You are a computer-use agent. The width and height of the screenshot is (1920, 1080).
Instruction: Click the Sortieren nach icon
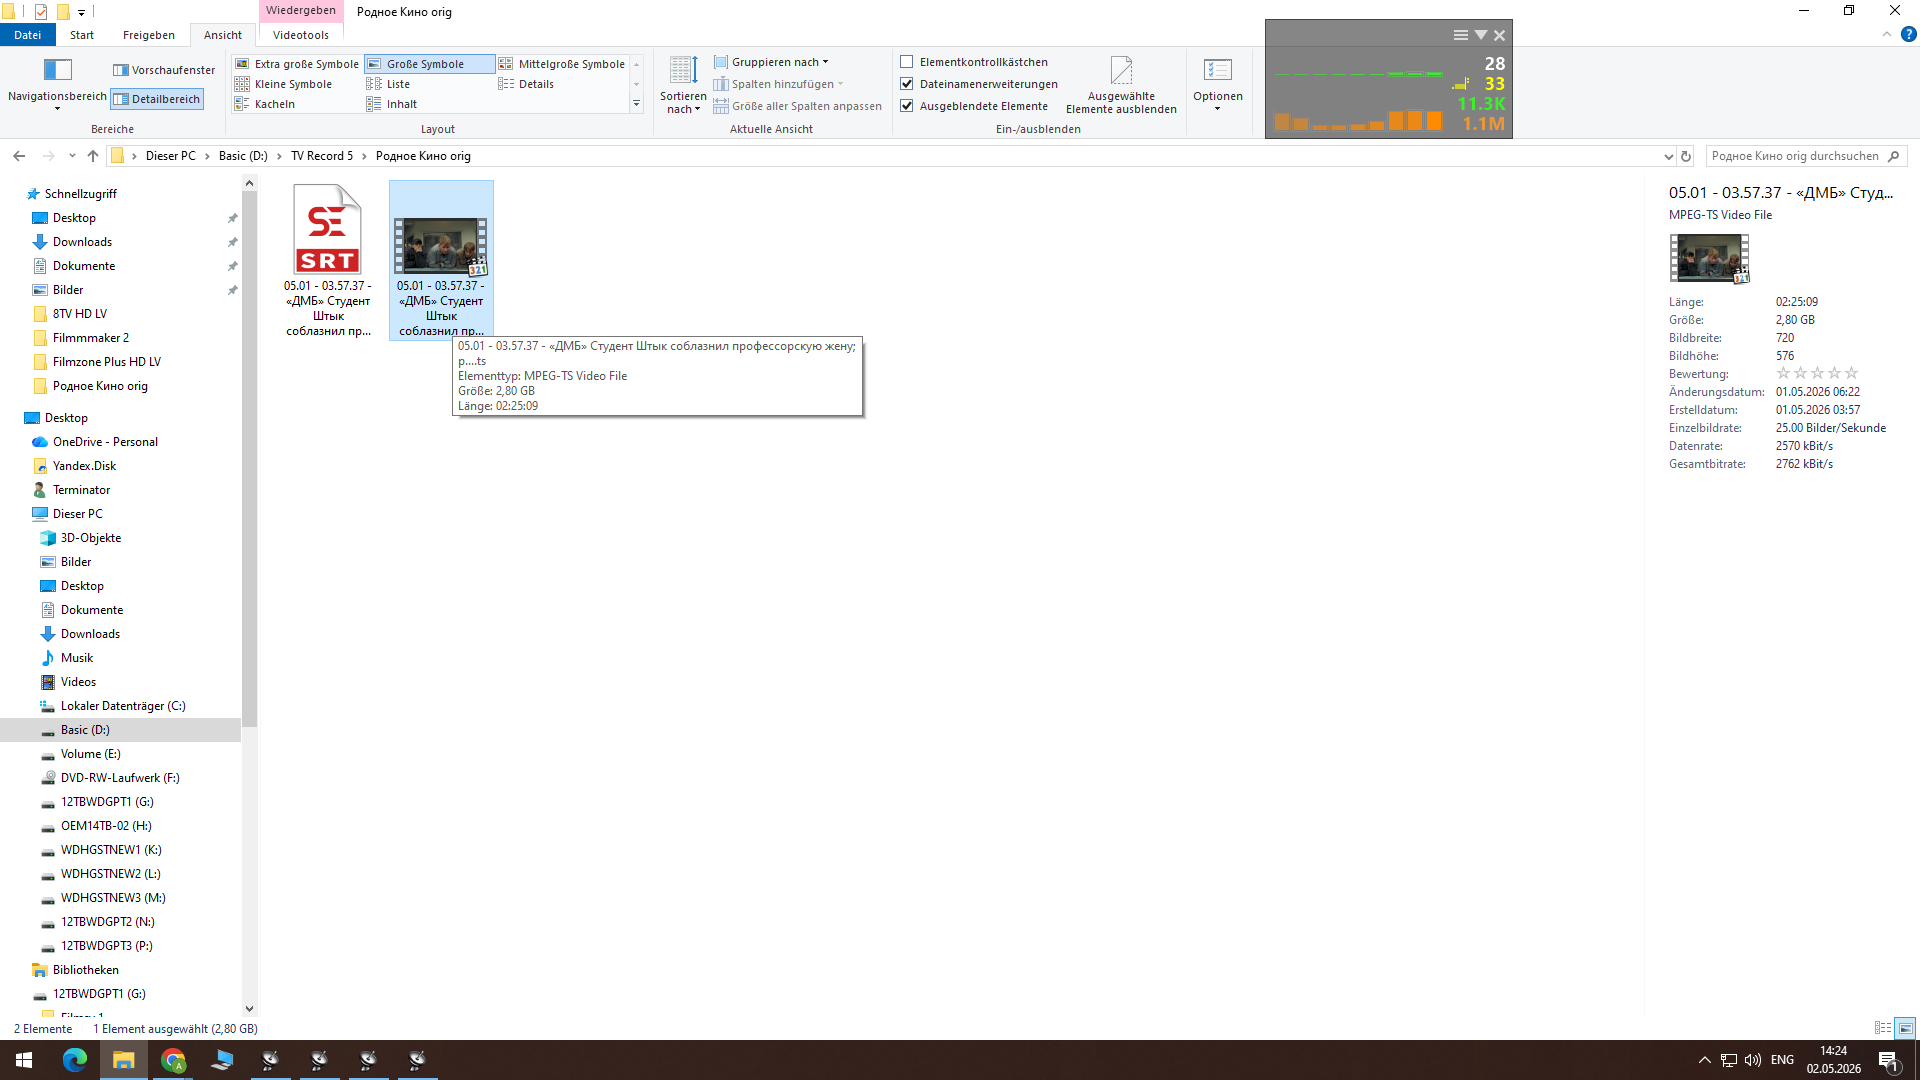point(683,70)
